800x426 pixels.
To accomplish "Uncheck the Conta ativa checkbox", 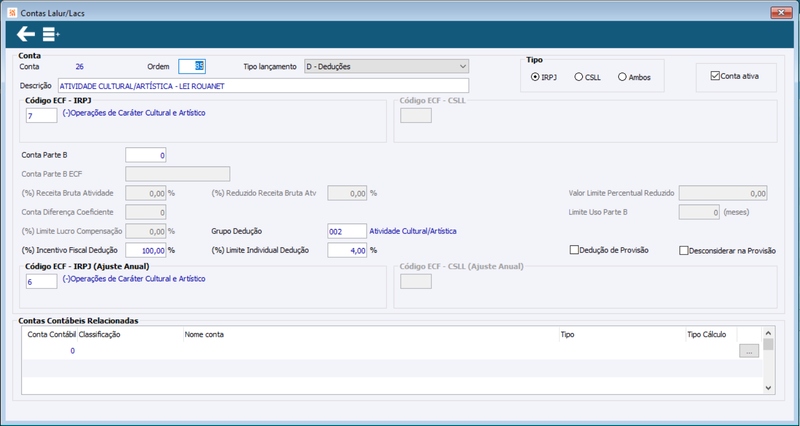I will tap(735, 76).
